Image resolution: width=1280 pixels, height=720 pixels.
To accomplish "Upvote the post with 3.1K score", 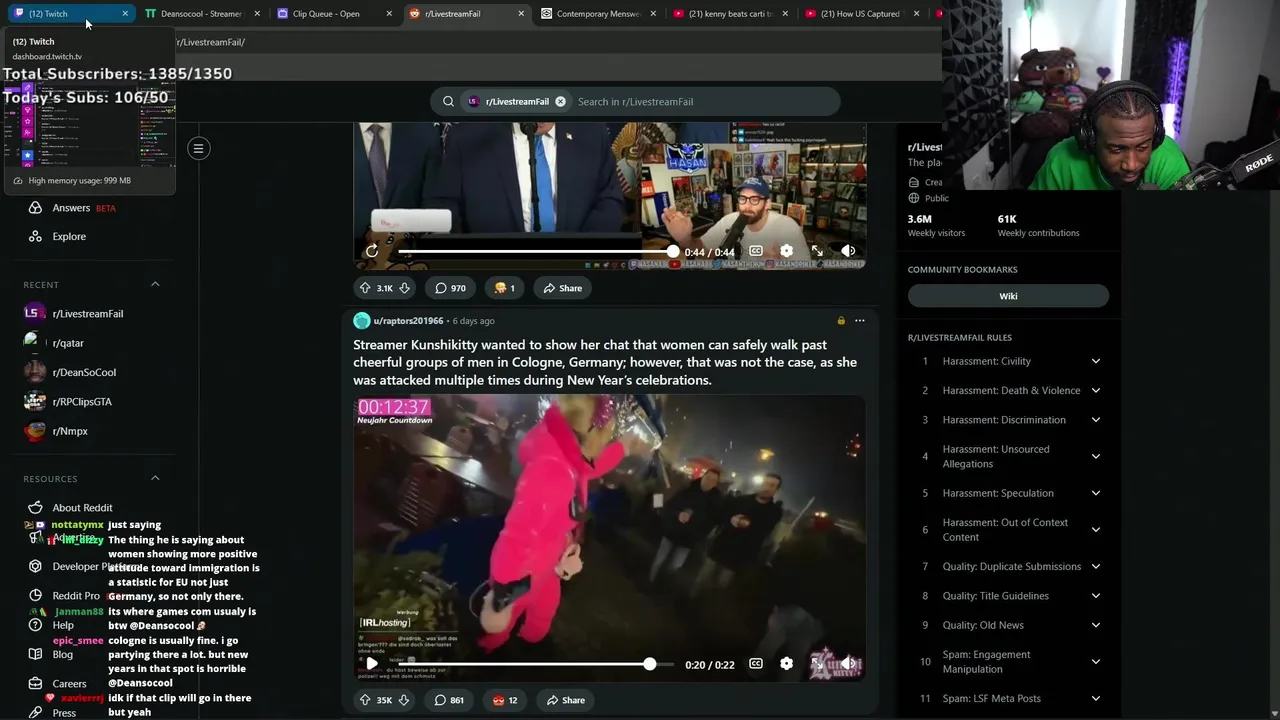I will coord(365,288).
